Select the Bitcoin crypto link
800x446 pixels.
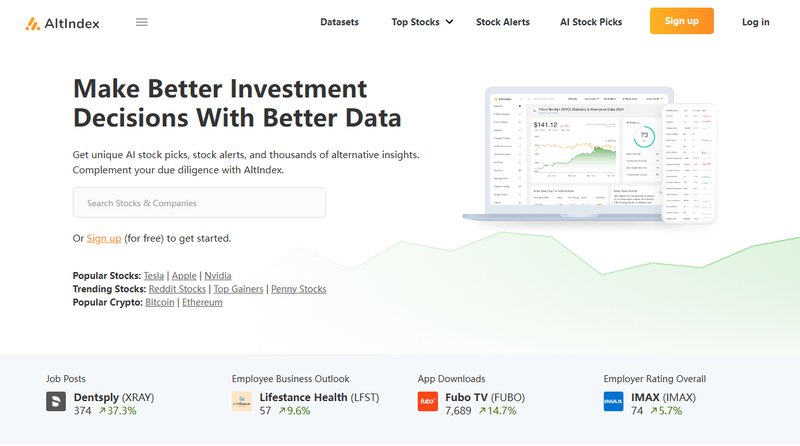(x=160, y=302)
